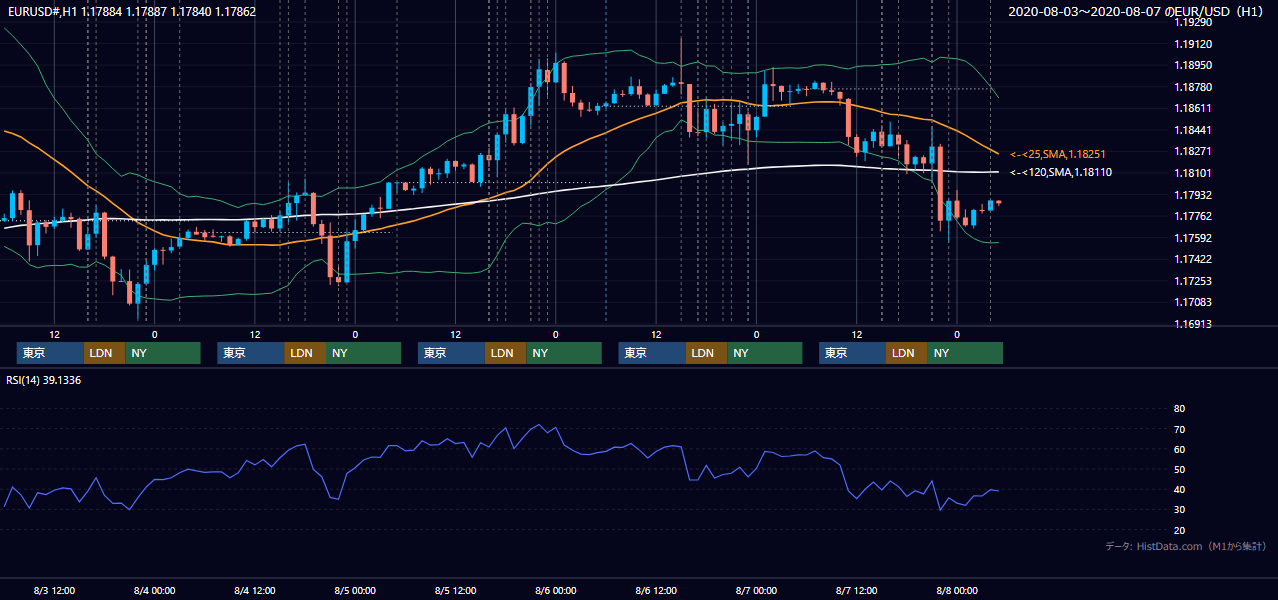Click RSI scale level 70
Viewport: 1278px width, 600px height.
[x=1179, y=429]
